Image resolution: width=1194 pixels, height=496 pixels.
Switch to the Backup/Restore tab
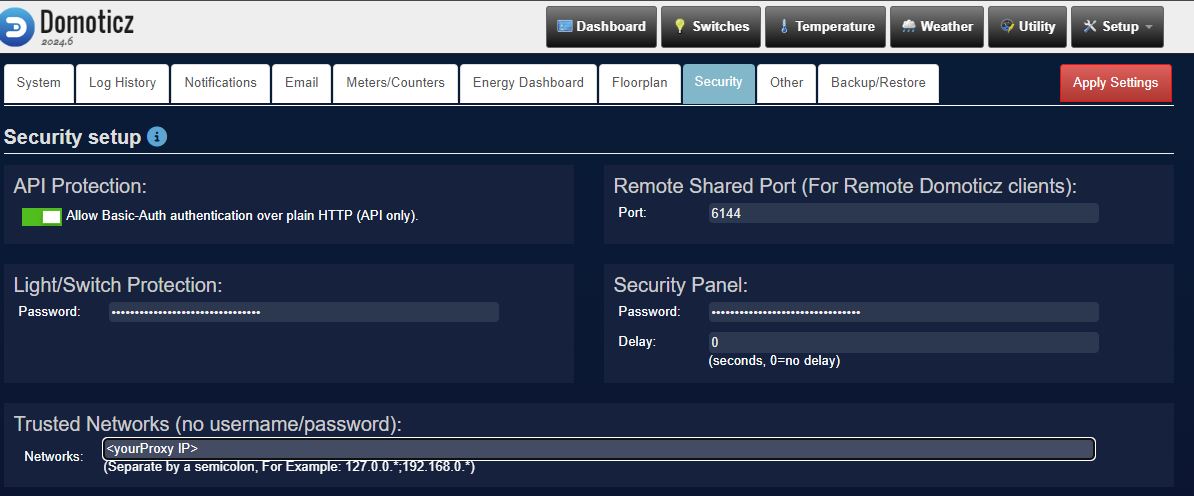point(878,83)
